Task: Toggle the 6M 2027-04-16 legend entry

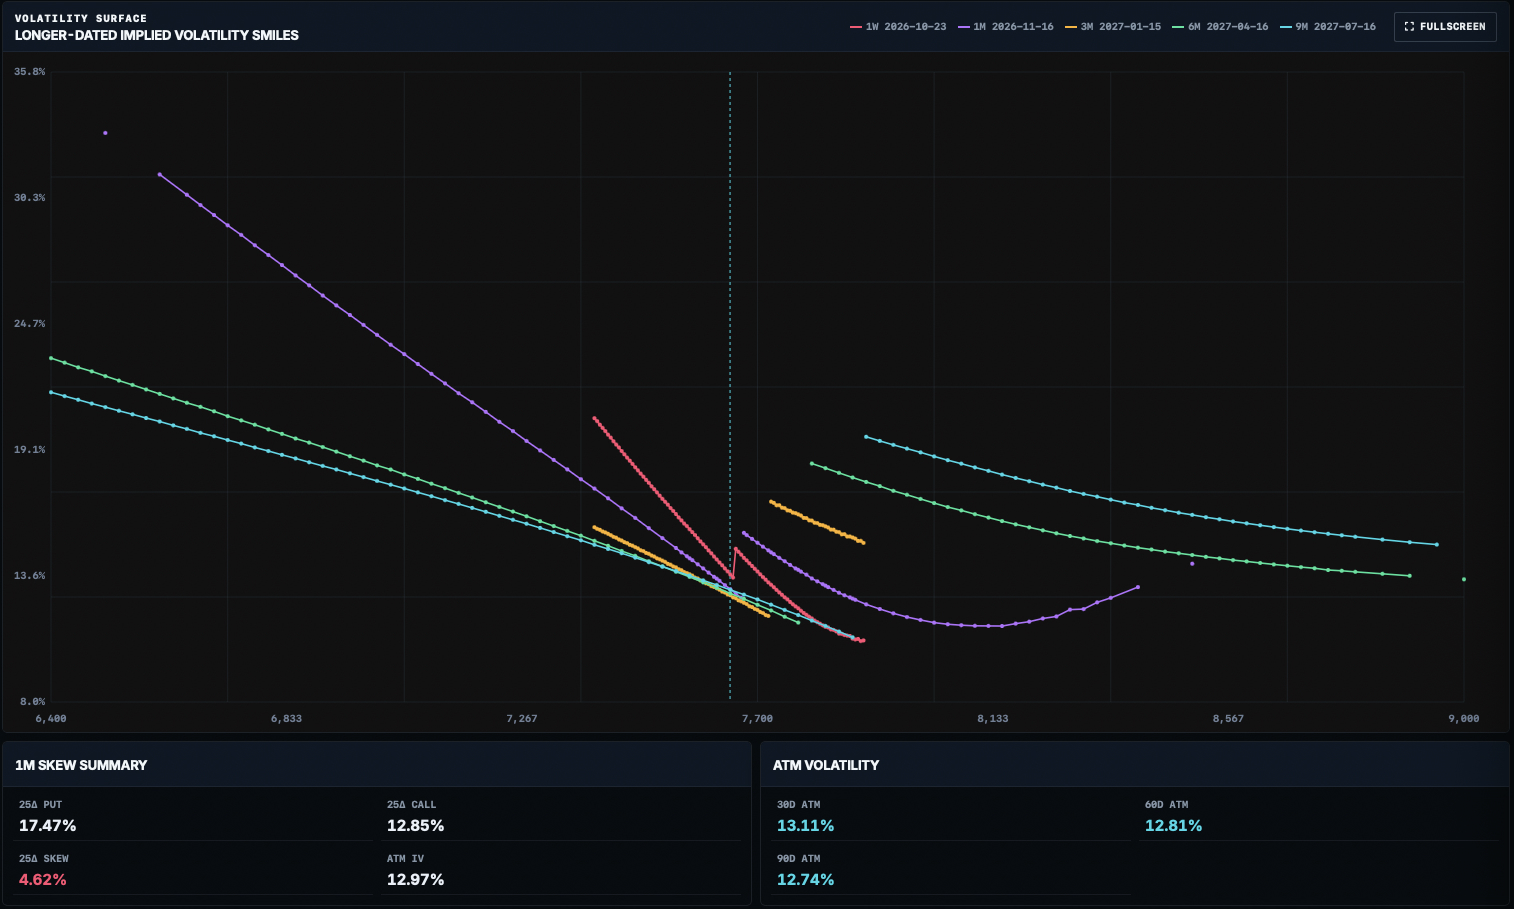Action: [1220, 27]
